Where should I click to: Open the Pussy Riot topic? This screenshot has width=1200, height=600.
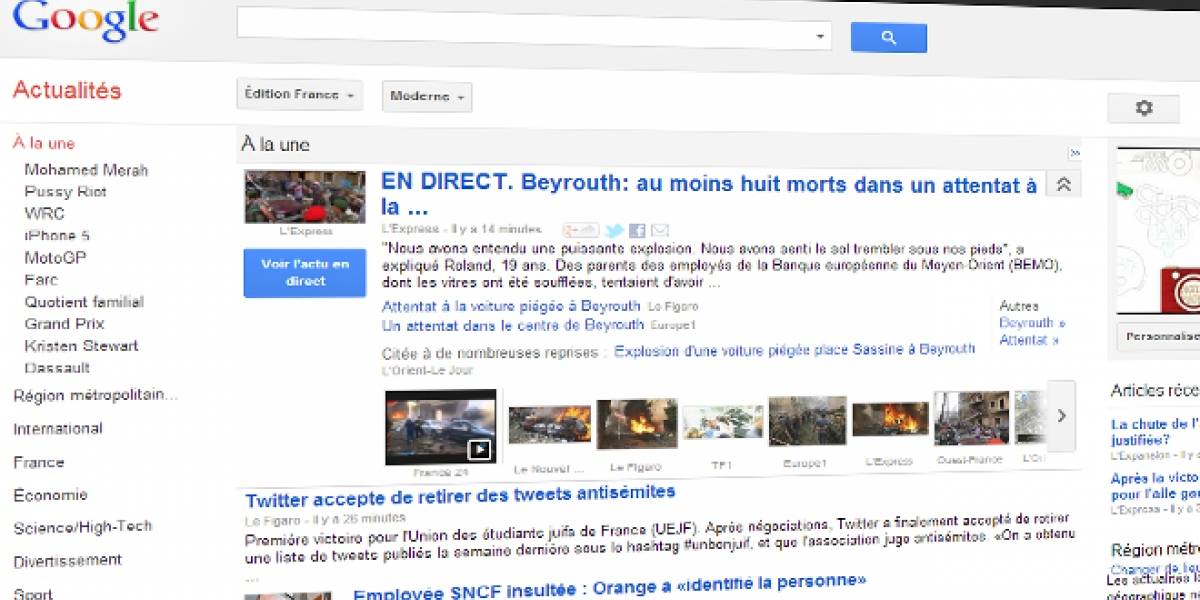click(65, 192)
